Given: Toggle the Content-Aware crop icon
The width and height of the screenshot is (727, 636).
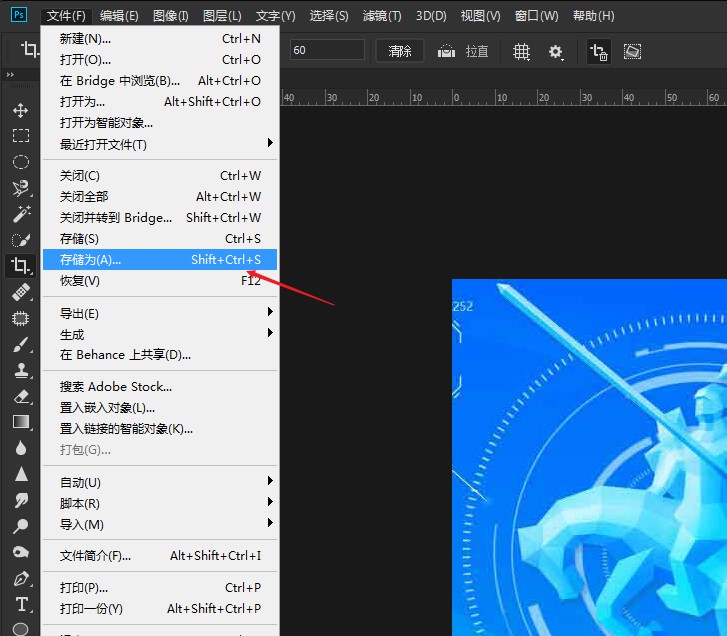Looking at the screenshot, I should click(x=632, y=51).
